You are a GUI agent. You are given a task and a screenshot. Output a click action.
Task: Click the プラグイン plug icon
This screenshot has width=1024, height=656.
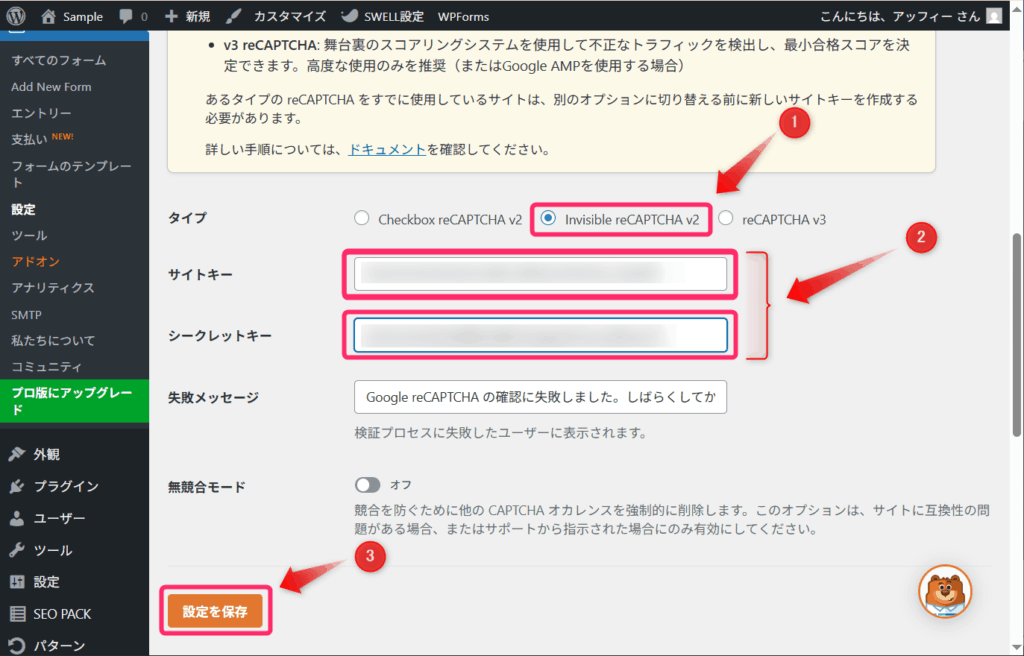pyautogui.click(x=17, y=486)
